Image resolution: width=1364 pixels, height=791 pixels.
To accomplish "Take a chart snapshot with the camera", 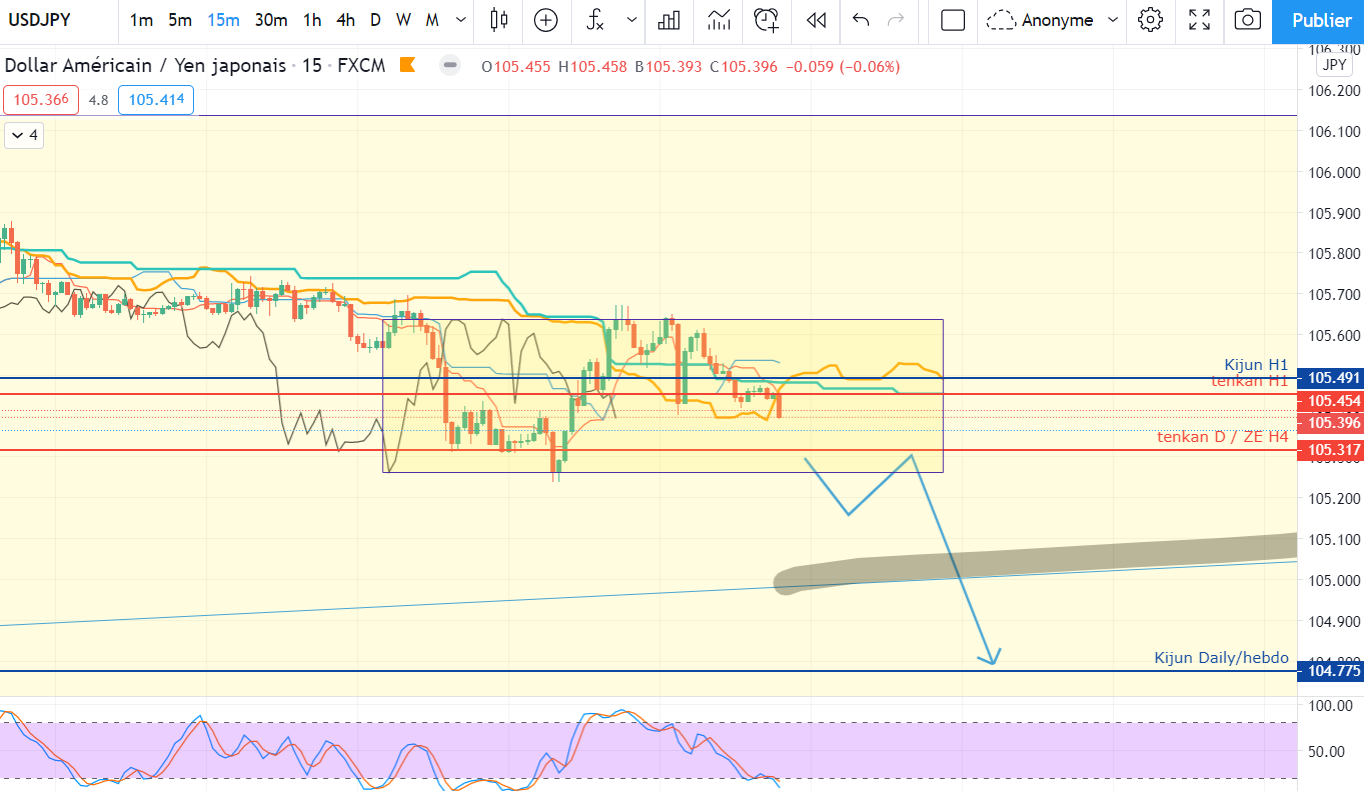I will pyautogui.click(x=1247, y=20).
